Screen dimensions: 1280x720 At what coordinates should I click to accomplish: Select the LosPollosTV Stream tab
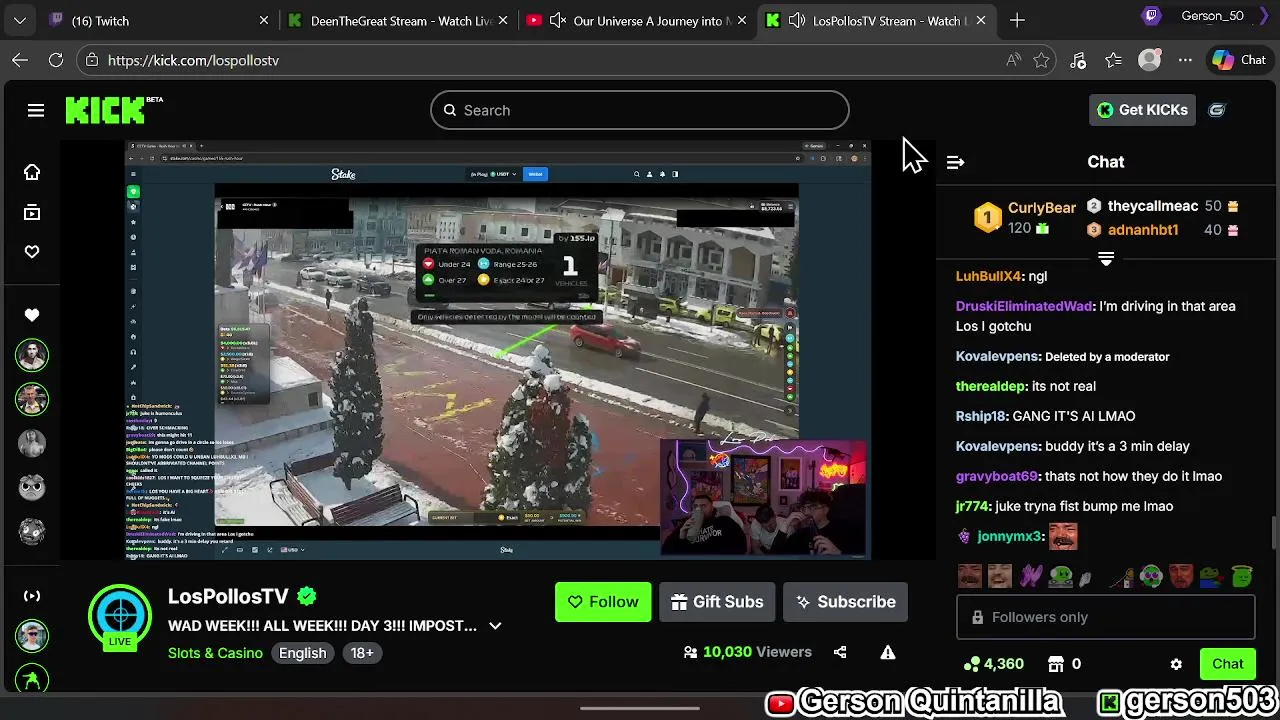pos(876,20)
